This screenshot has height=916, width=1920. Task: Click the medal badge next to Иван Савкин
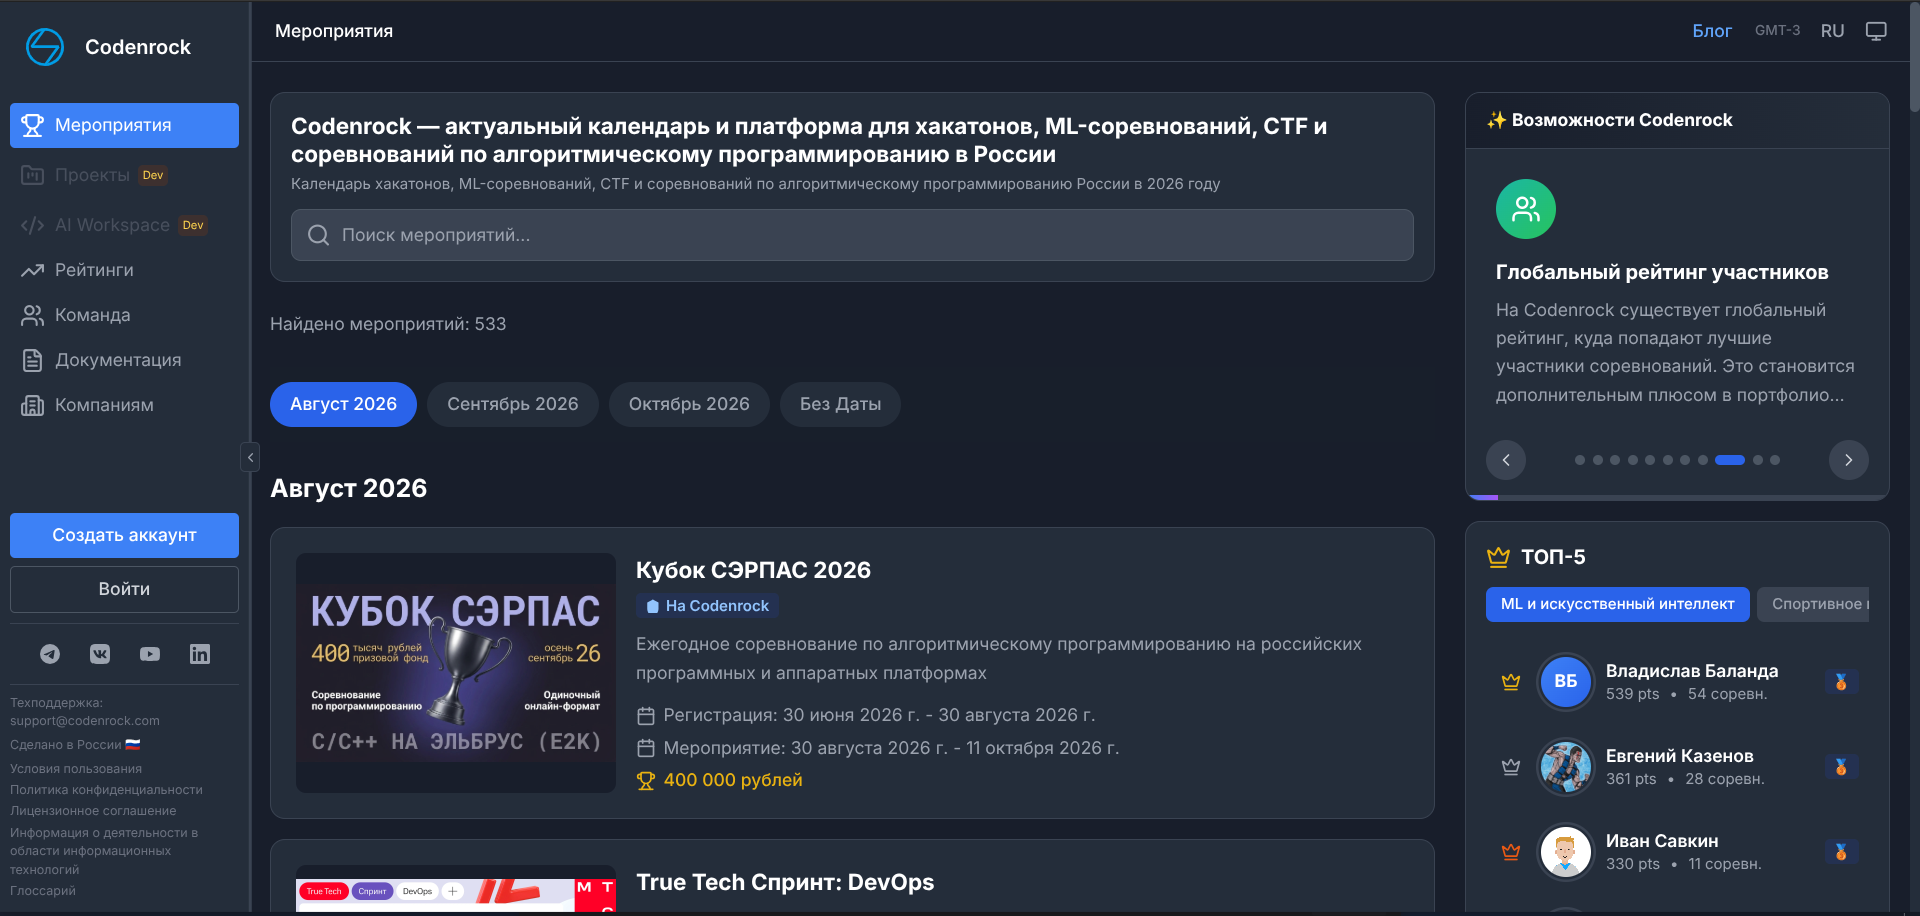pyautogui.click(x=1841, y=852)
